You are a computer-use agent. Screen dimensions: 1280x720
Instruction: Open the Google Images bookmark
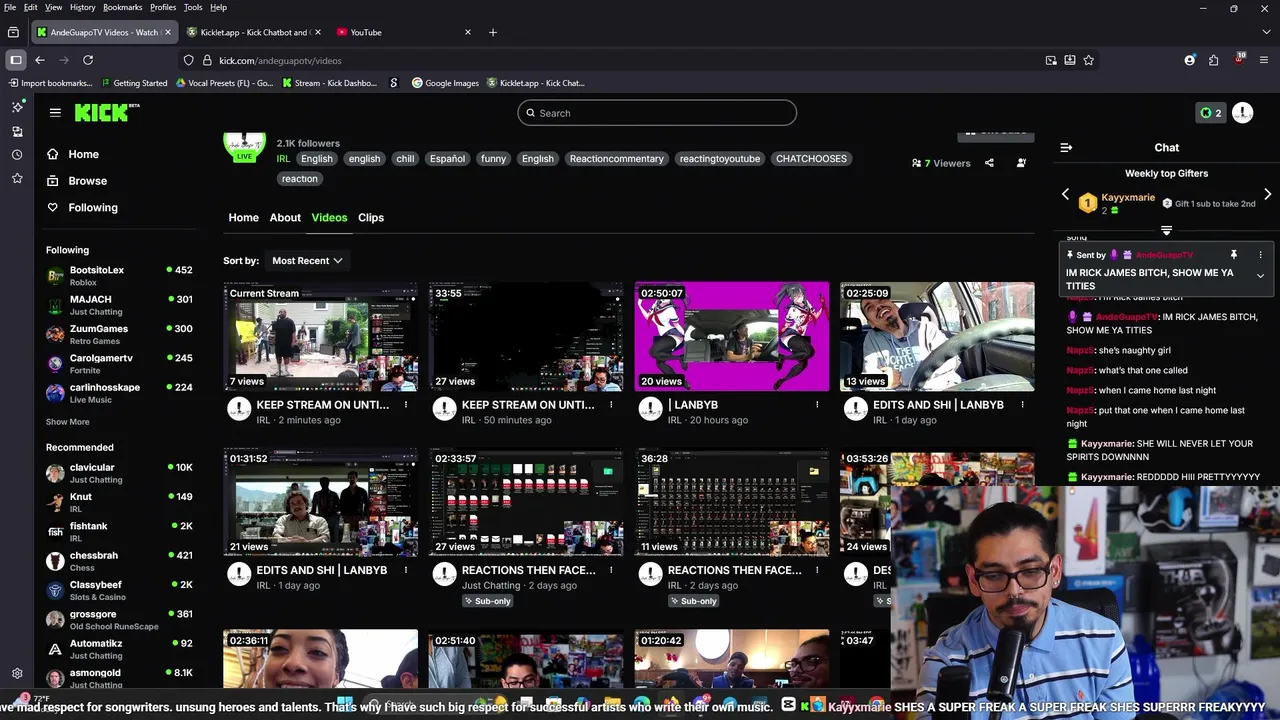click(445, 83)
